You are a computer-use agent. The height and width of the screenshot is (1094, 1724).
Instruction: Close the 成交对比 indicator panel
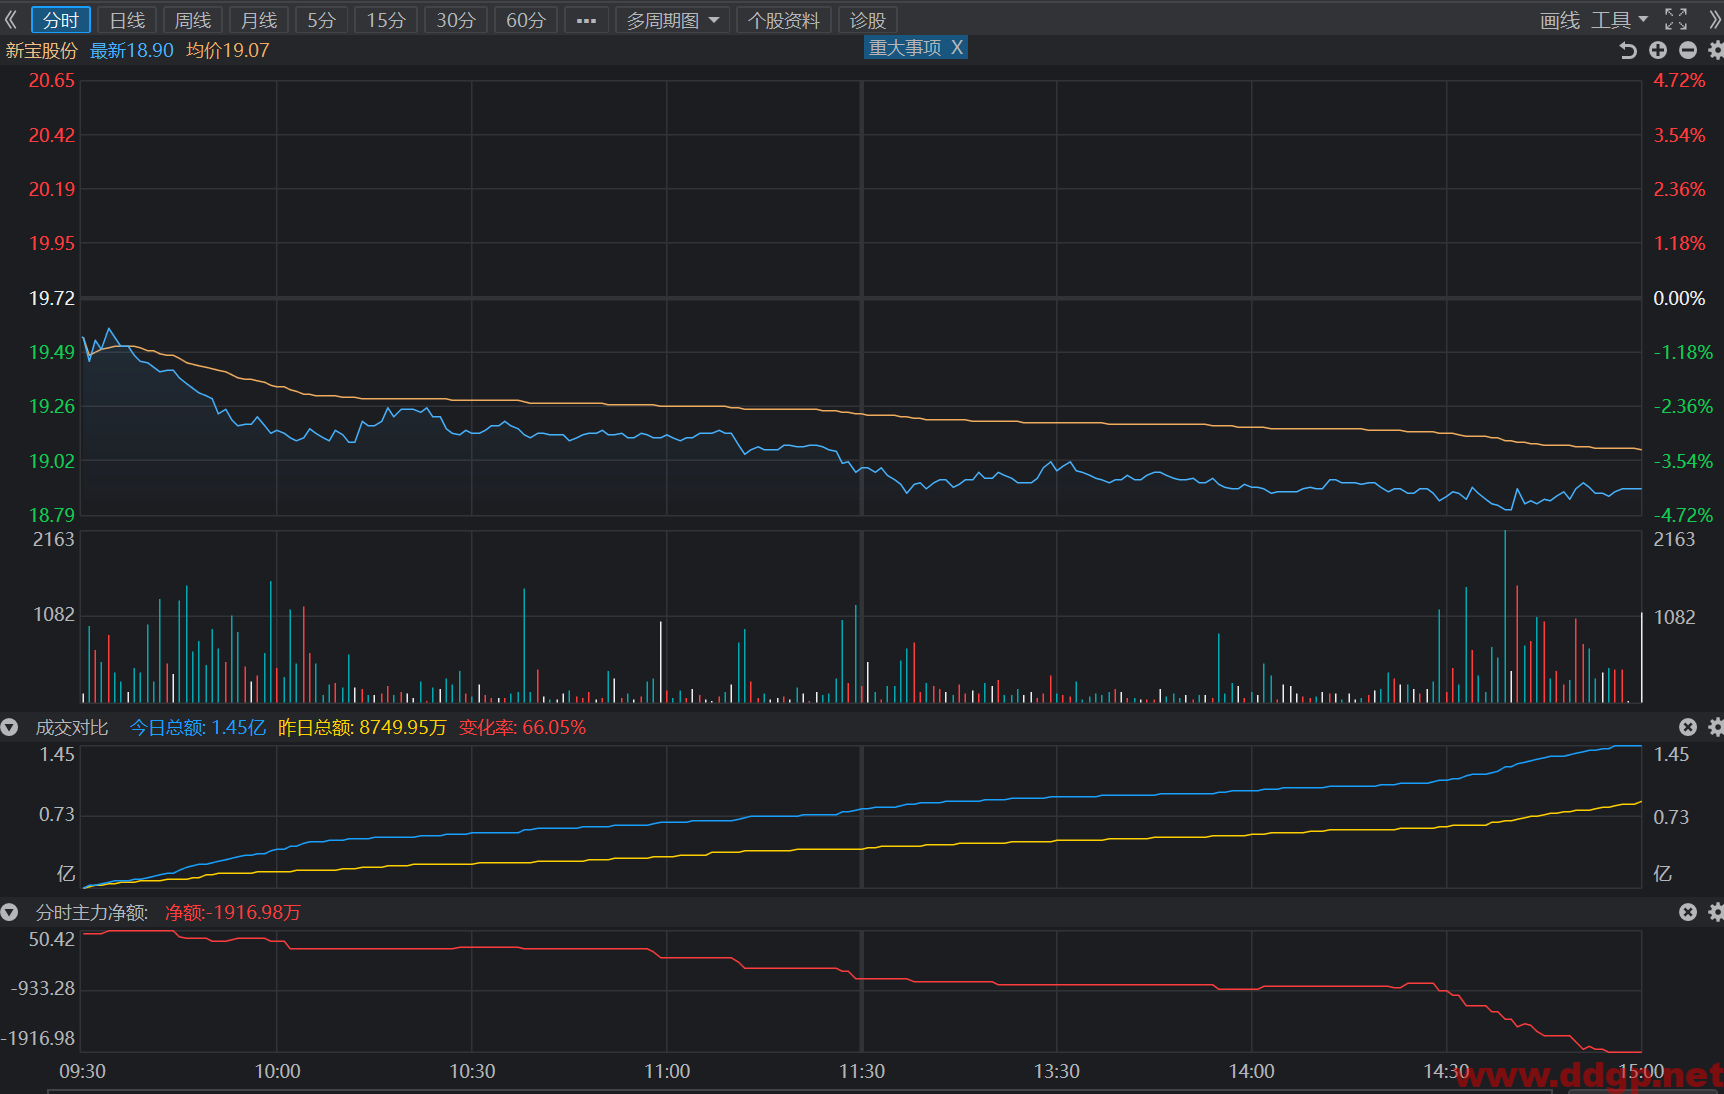coord(1688,727)
